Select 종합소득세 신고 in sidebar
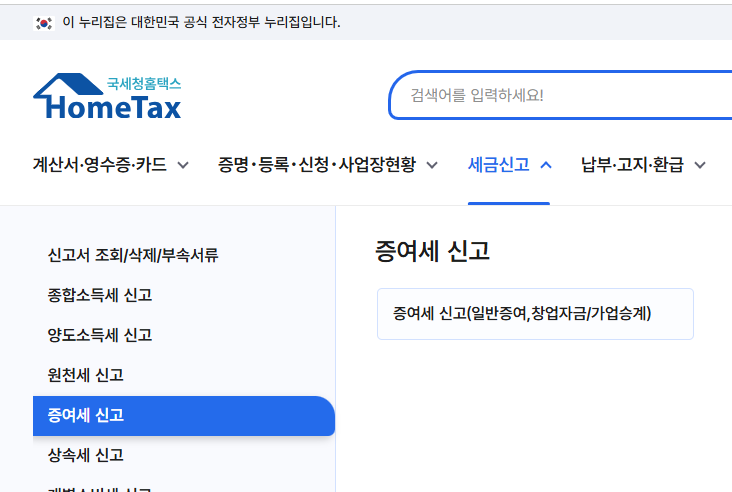 click(100, 295)
